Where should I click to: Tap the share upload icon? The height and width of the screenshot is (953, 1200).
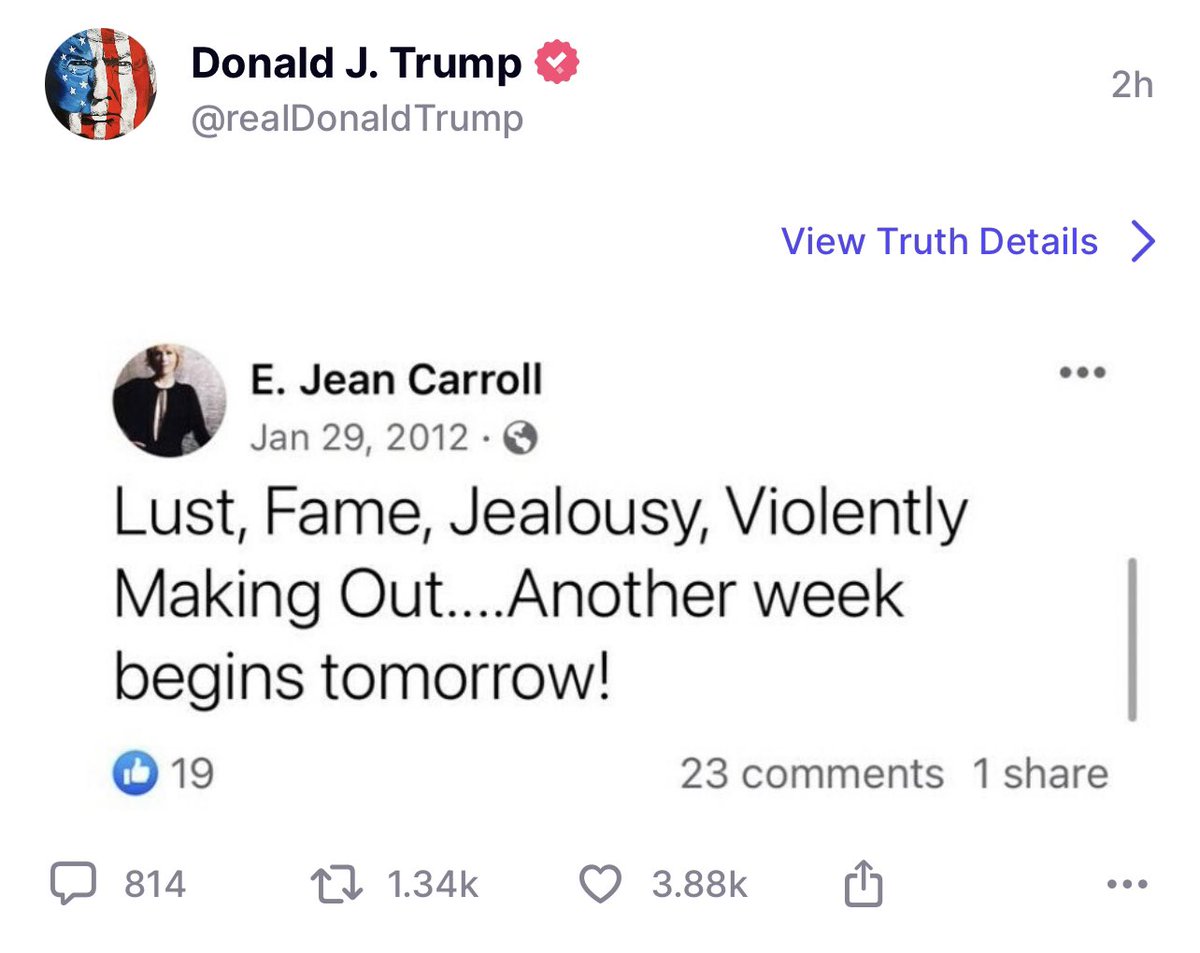coord(864,884)
